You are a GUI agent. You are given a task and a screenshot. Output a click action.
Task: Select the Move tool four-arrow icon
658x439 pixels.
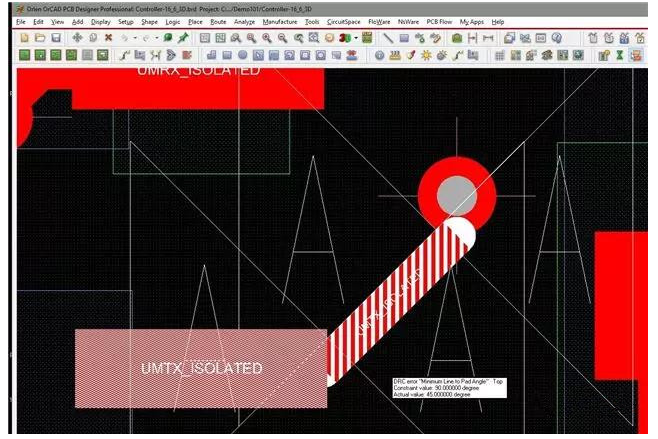[77, 38]
